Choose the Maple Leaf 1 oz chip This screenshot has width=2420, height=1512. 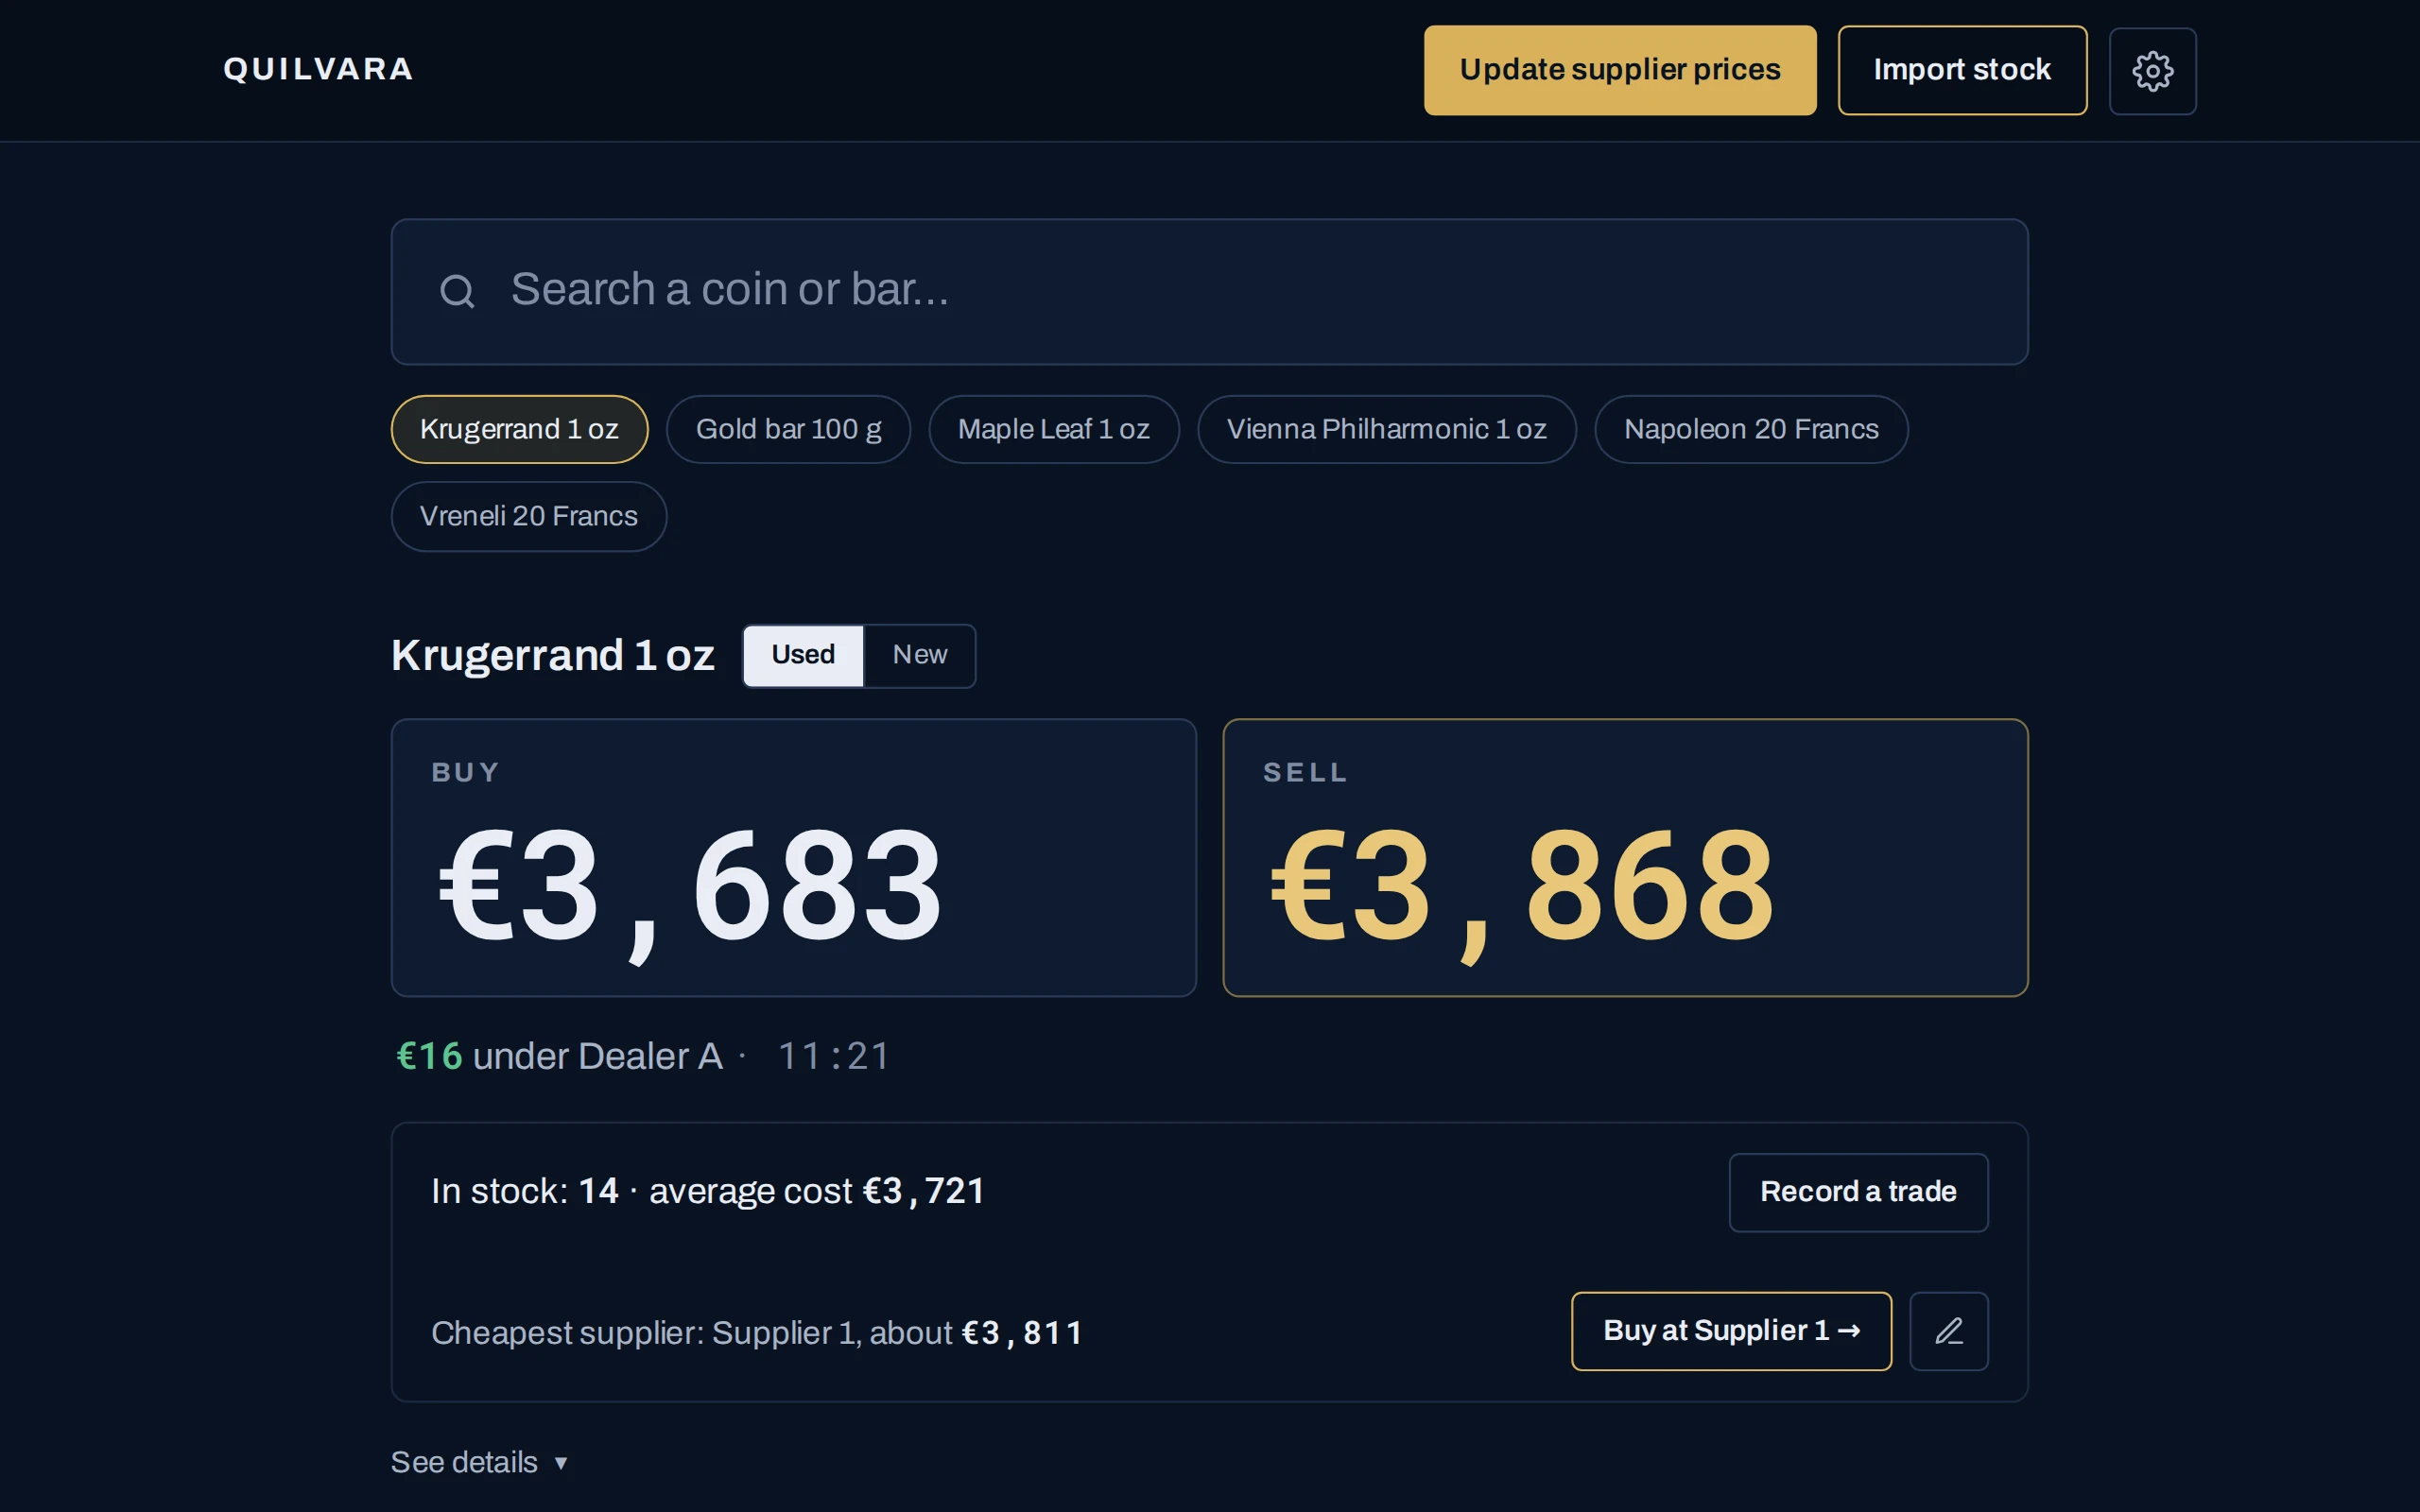click(x=1053, y=429)
